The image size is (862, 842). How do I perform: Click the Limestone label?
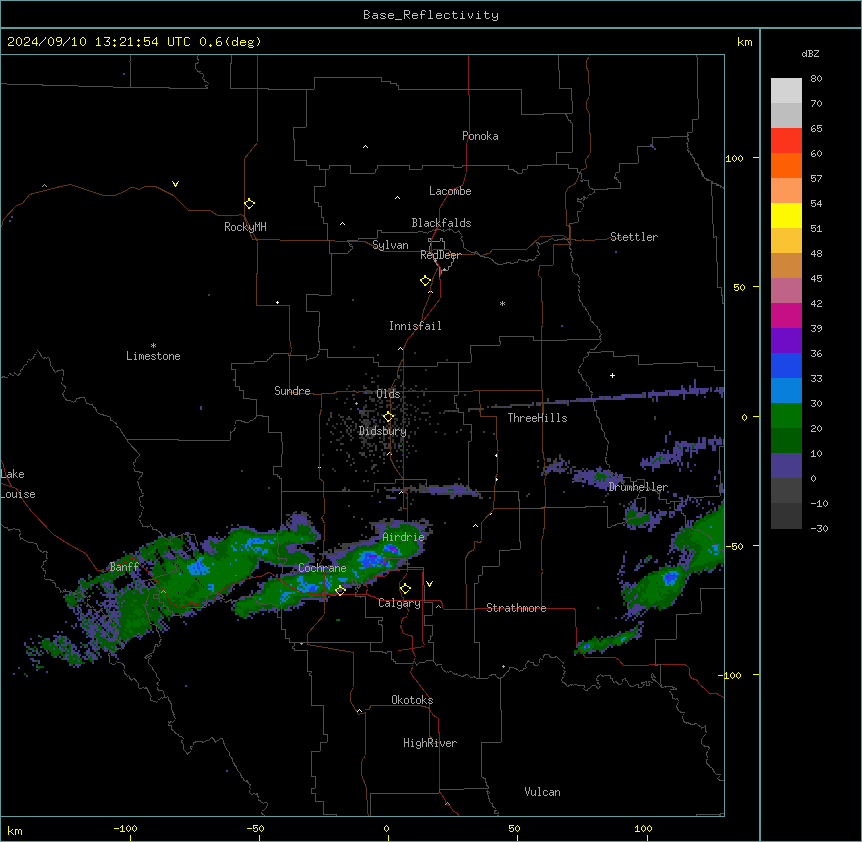pos(153,356)
